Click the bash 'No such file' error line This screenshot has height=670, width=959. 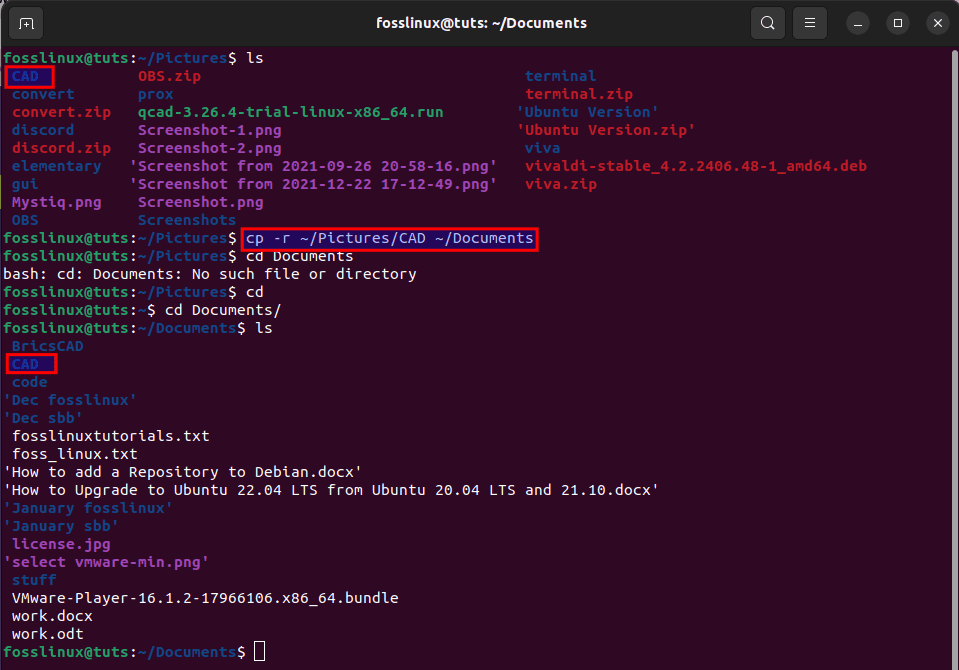pyautogui.click(x=210, y=274)
